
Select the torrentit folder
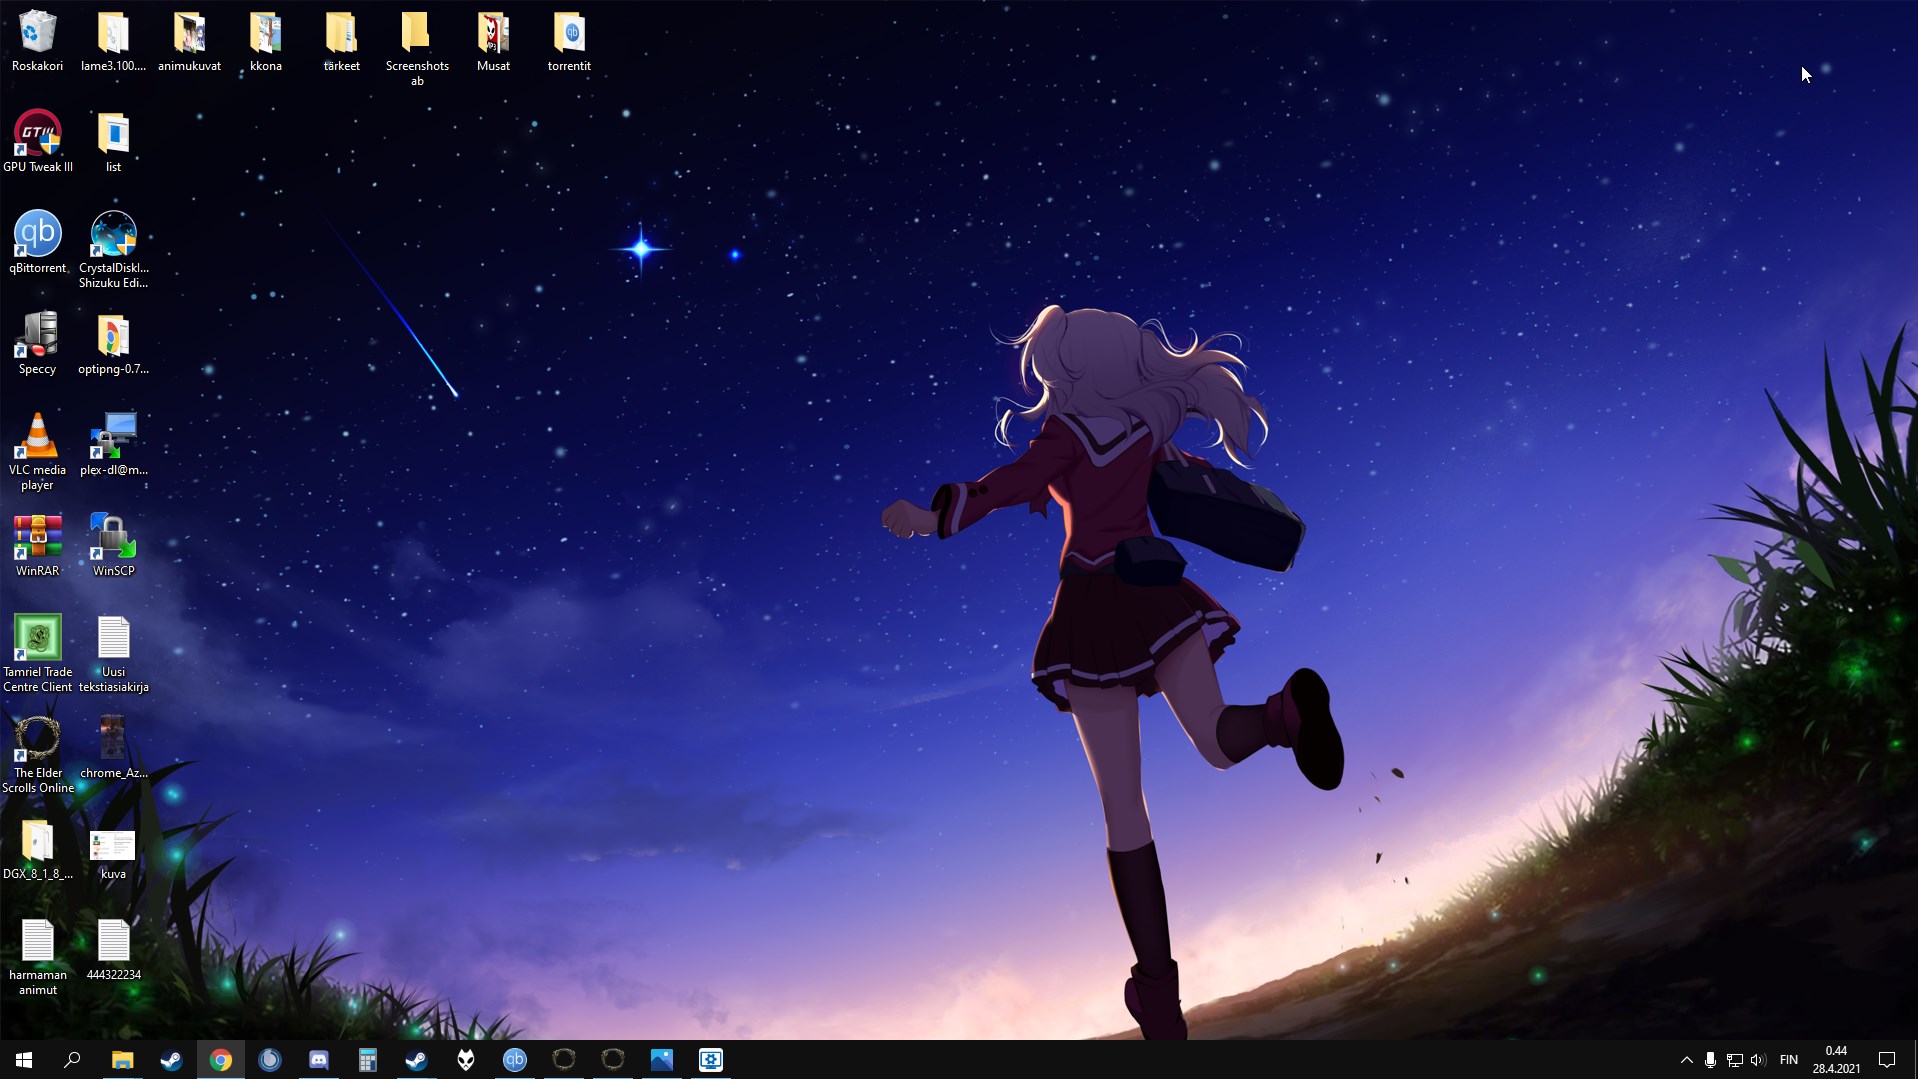(569, 41)
